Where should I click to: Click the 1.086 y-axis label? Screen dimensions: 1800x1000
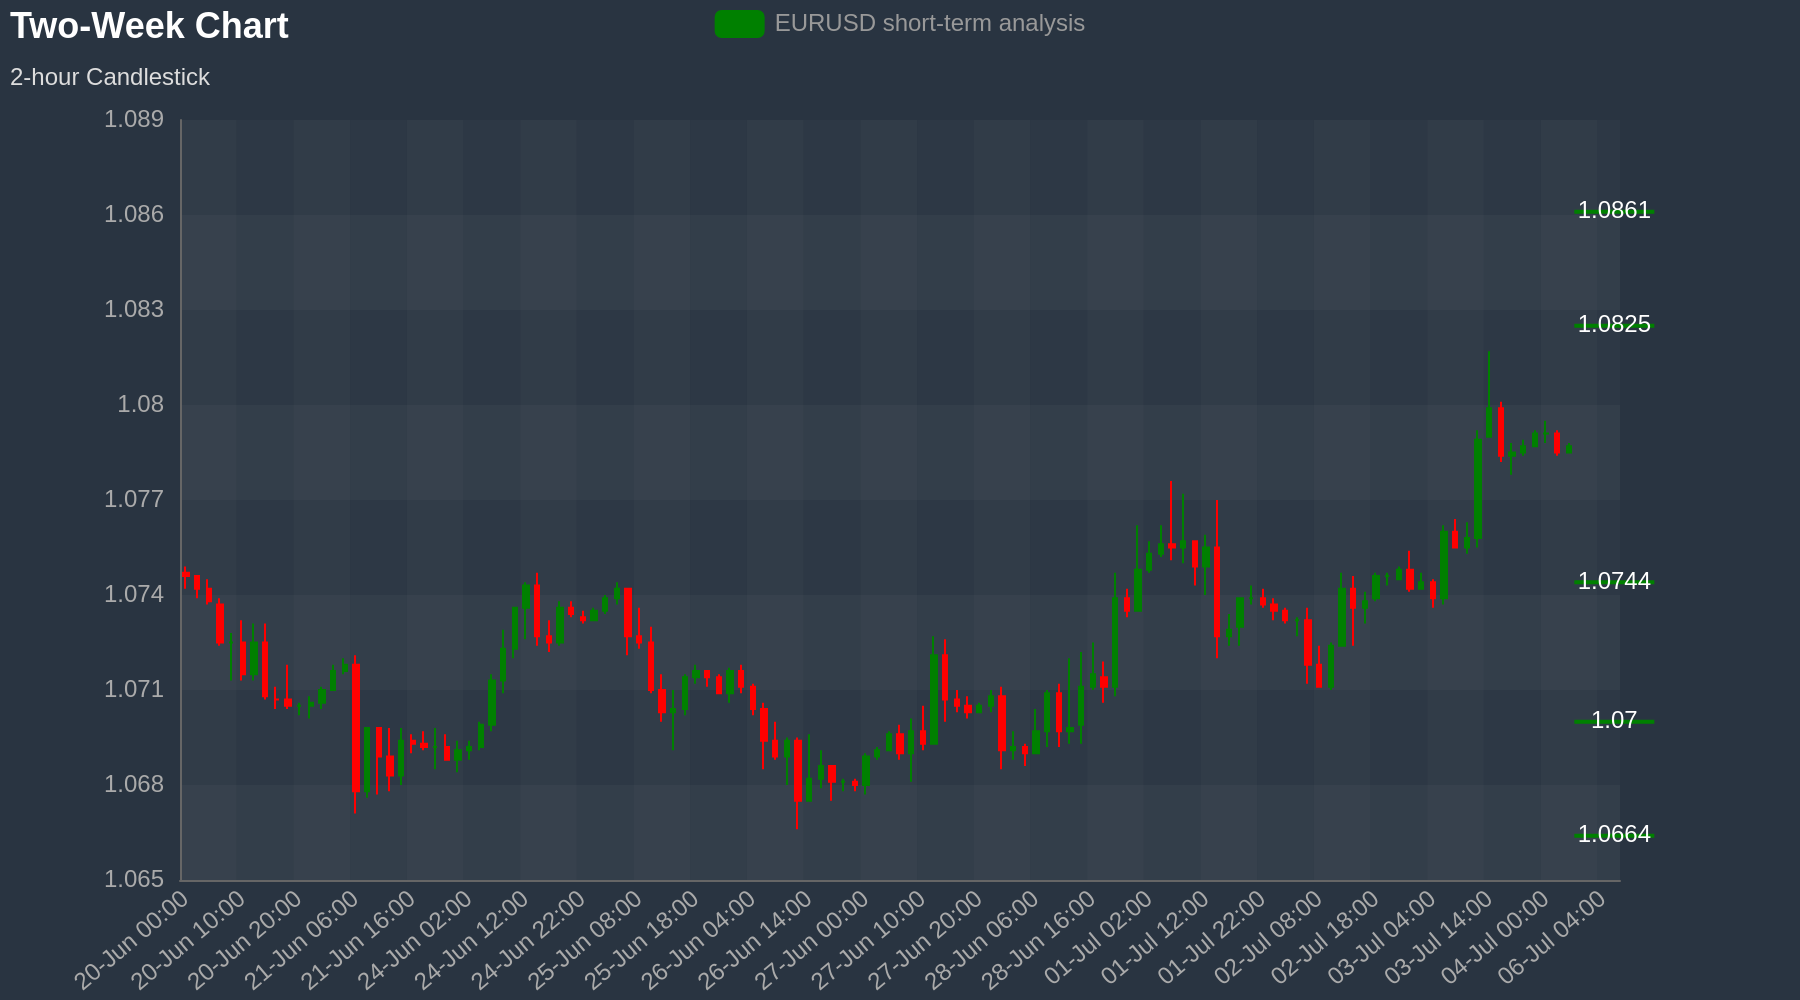click(134, 214)
